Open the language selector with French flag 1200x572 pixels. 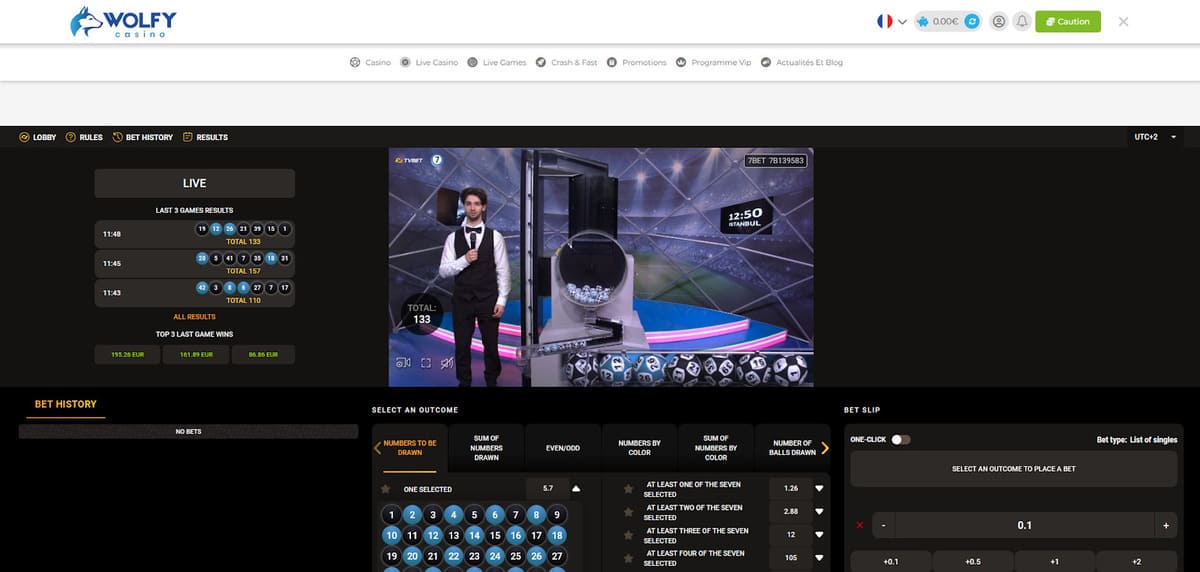pyautogui.click(x=891, y=21)
